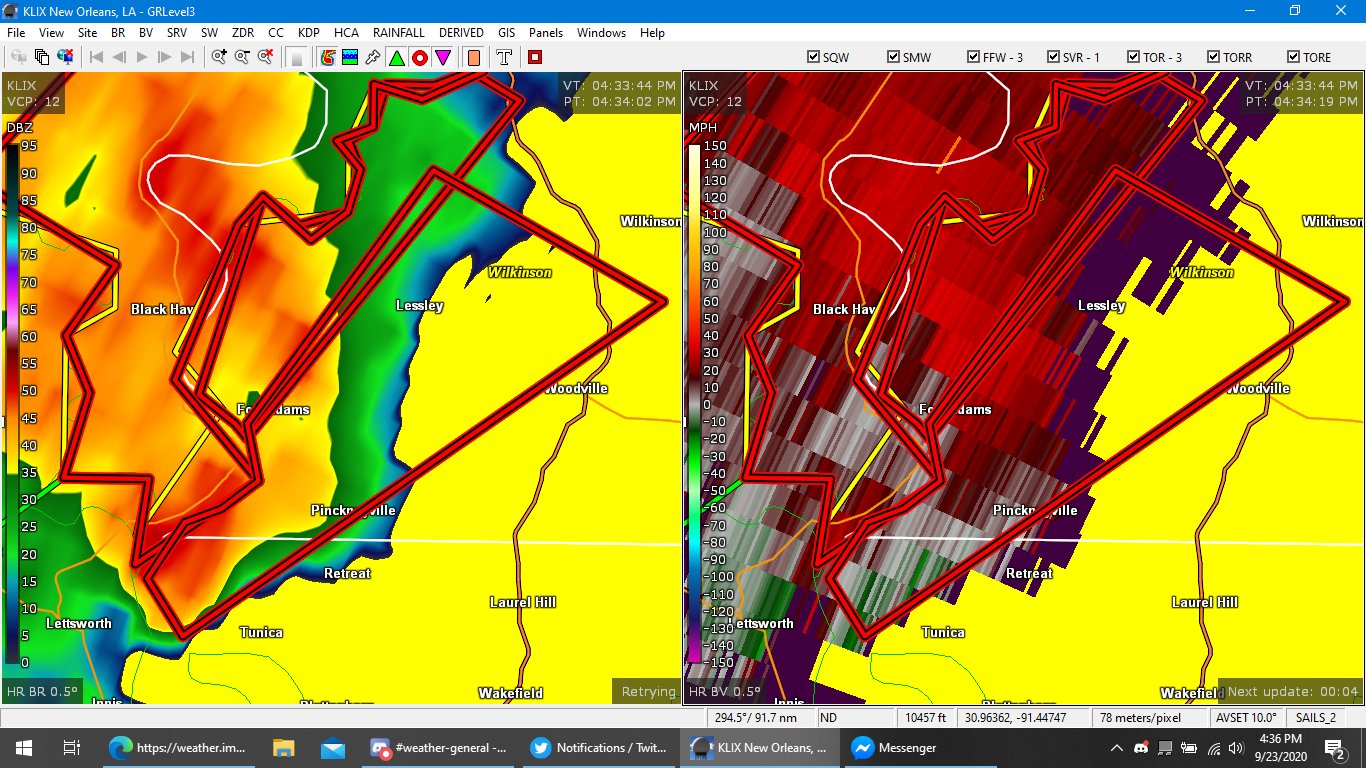
Task: Open the Panels menu
Action: tap(546, 33)
